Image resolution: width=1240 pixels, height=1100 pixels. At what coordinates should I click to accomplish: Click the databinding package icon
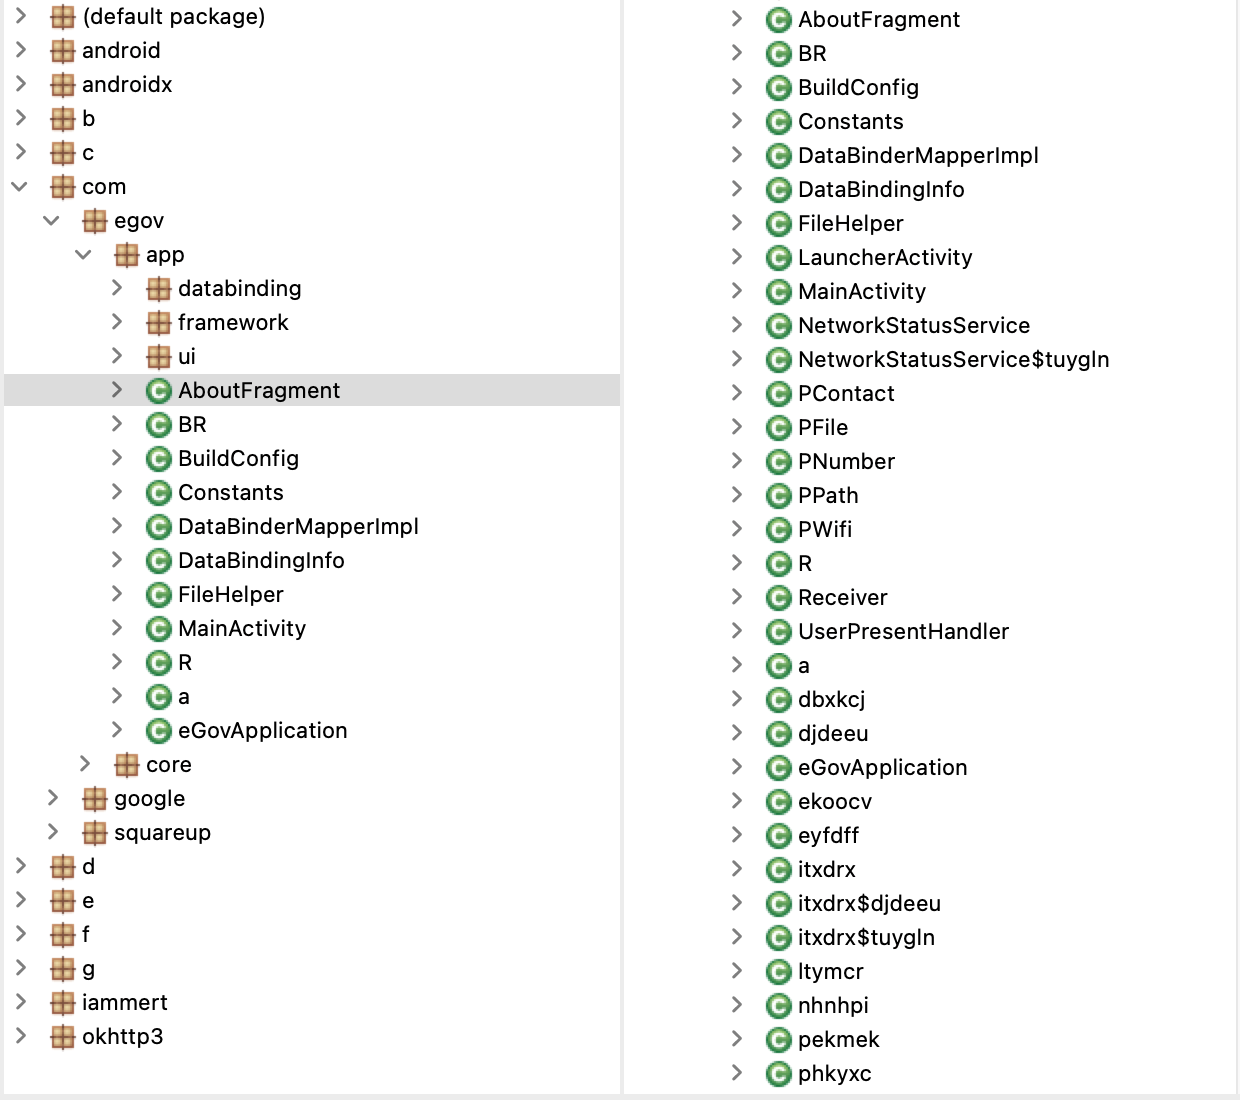click(158, 289)
